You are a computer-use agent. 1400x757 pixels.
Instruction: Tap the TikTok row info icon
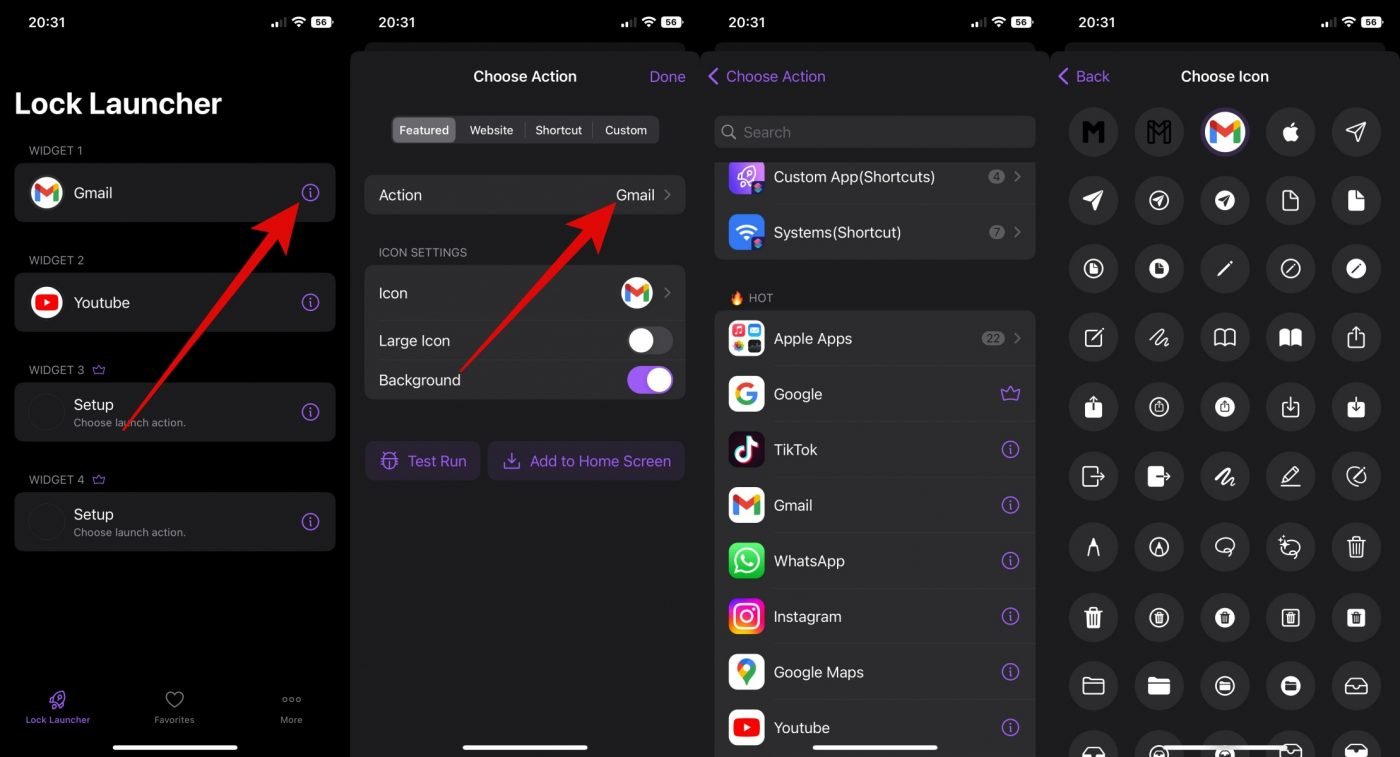[1010, 450]
